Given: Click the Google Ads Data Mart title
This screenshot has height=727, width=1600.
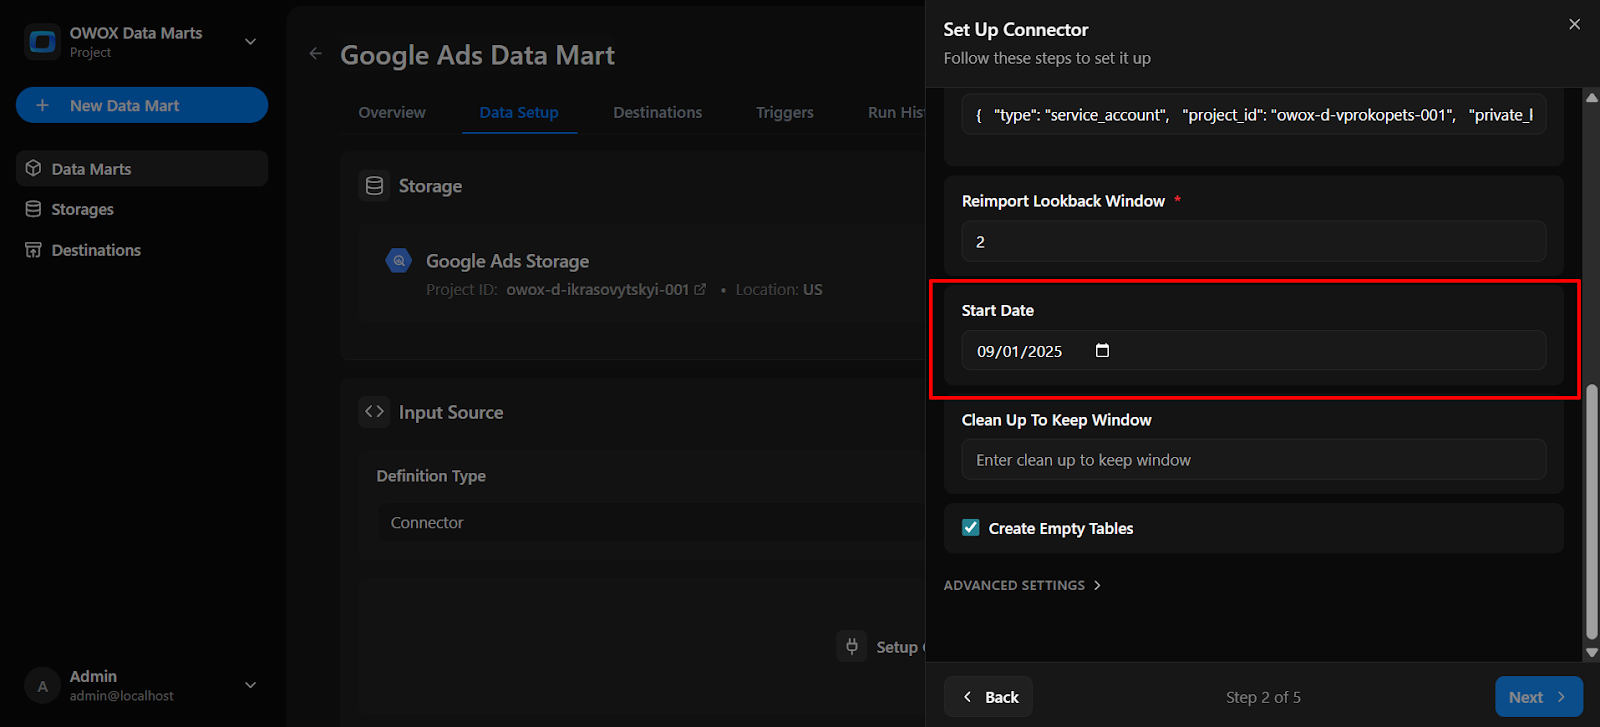Looking at the screenshot, I should [x=477, y=55].
